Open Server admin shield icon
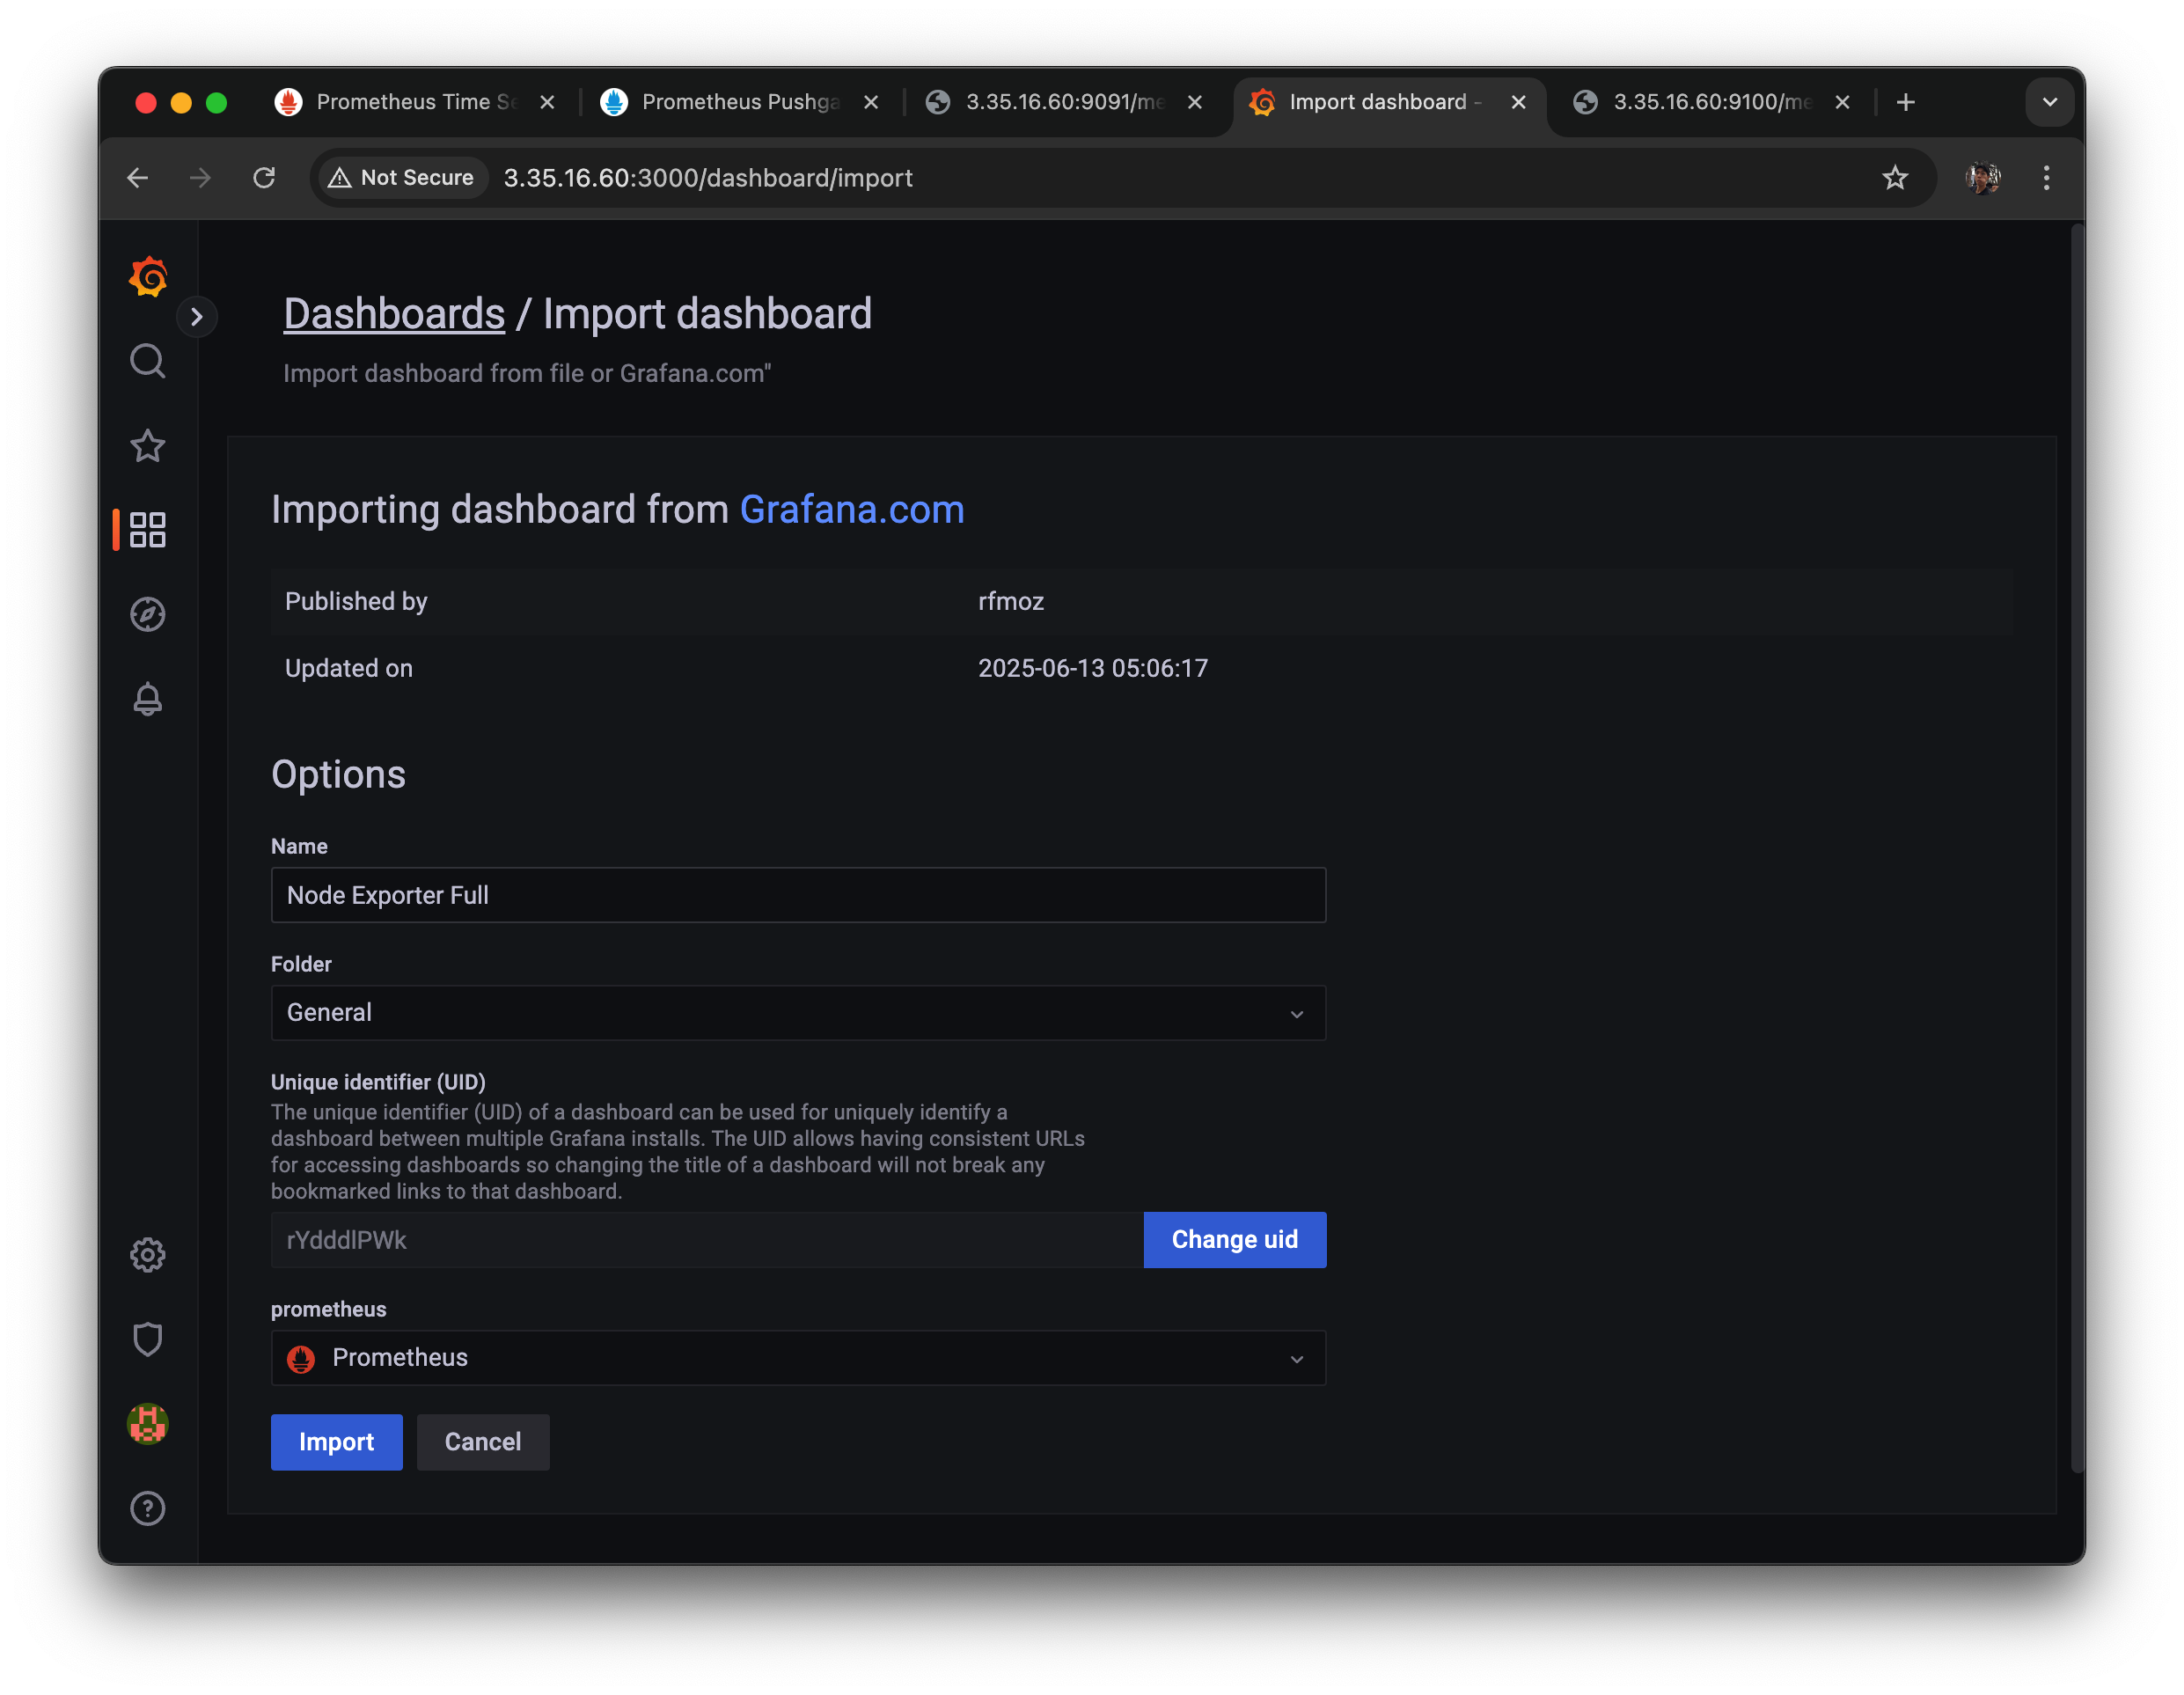Image resolution: width=2184 pixels, height=1695 pixels. (148, 1339)
